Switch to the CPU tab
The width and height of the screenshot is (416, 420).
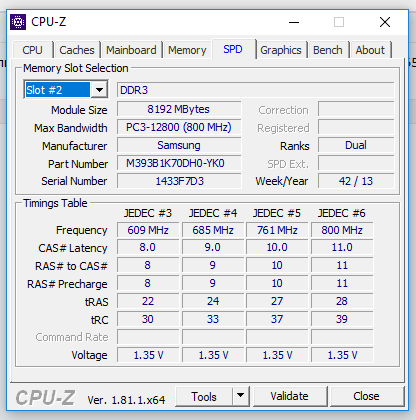pos(32,50)
